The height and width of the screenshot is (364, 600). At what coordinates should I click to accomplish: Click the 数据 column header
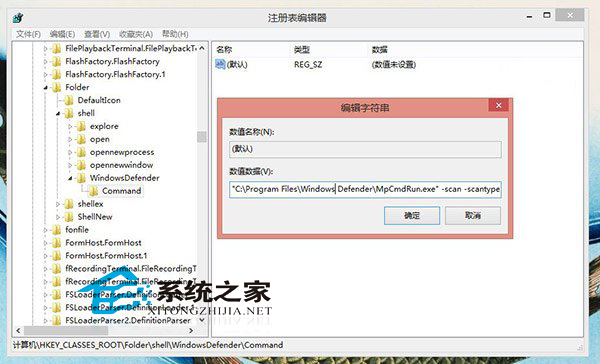point(380,50)
